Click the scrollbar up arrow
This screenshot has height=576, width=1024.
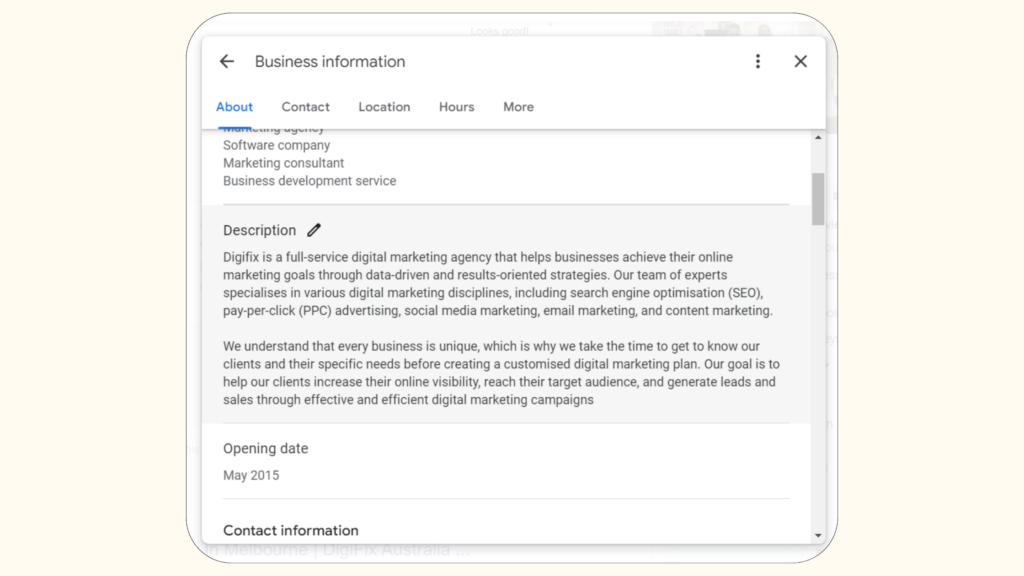tap(818, 137)
